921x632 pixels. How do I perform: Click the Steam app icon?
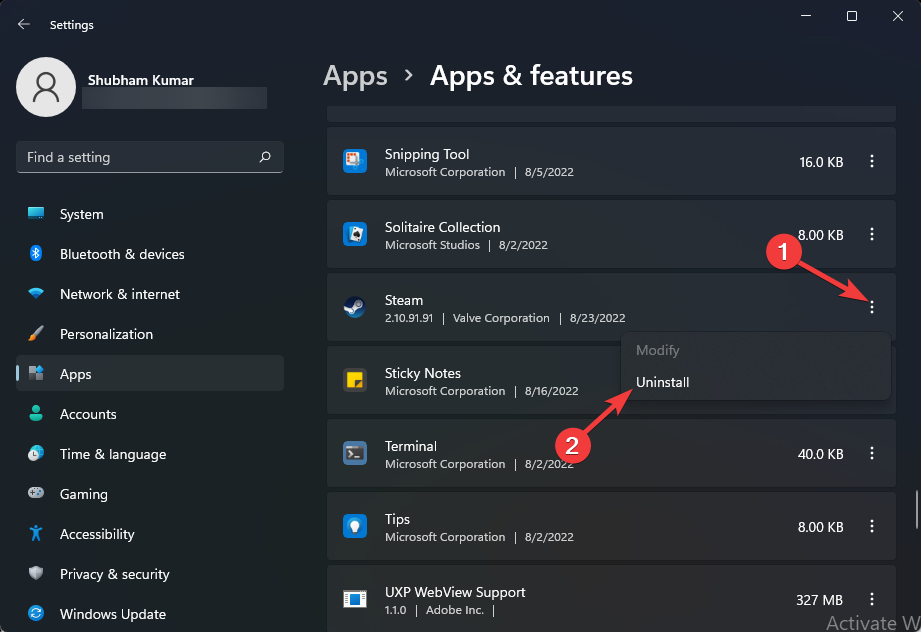(x=355, y=307)
